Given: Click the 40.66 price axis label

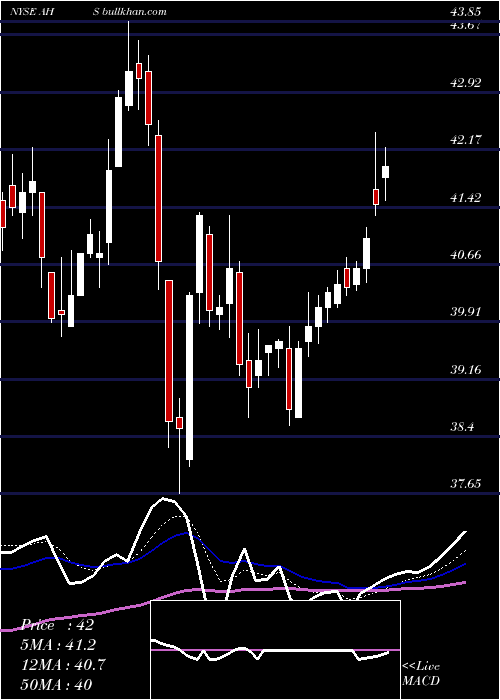Looking at the screenshot, I should pyautogui.click(x=466, y=254).
